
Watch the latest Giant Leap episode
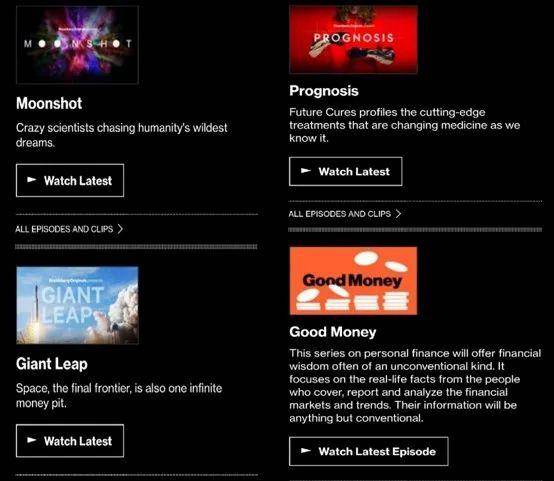tap(70, 441)
